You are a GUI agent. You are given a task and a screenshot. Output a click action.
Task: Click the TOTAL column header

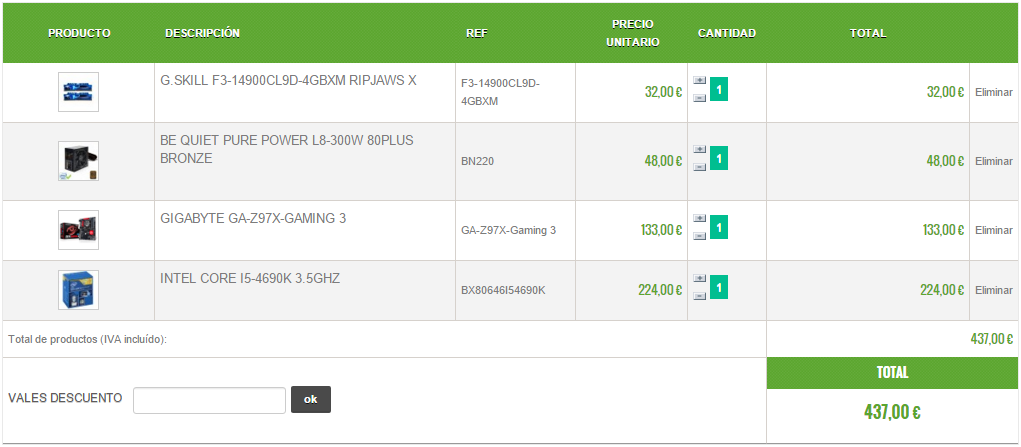pyautogui.click(x=868, y=33)
